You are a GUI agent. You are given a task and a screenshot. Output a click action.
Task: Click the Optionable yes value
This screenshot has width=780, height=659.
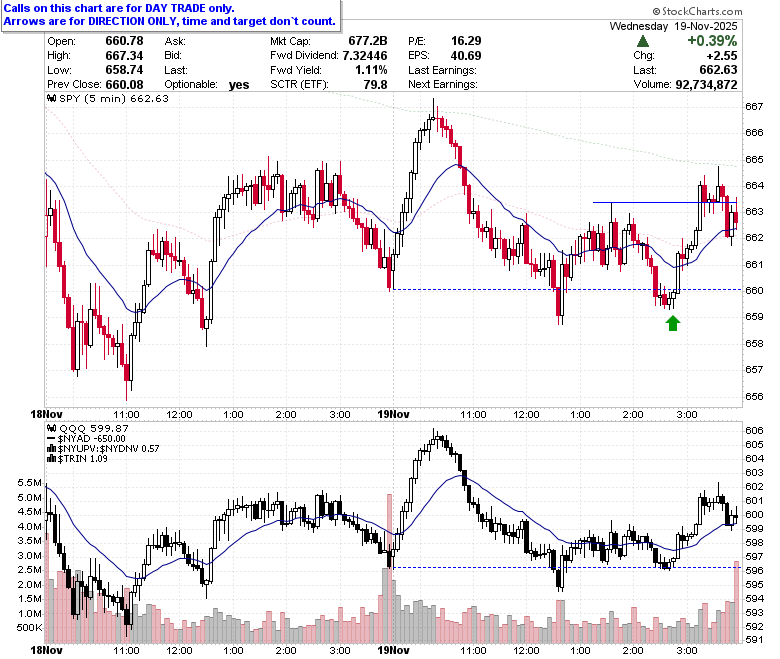[x=239, y=85]
